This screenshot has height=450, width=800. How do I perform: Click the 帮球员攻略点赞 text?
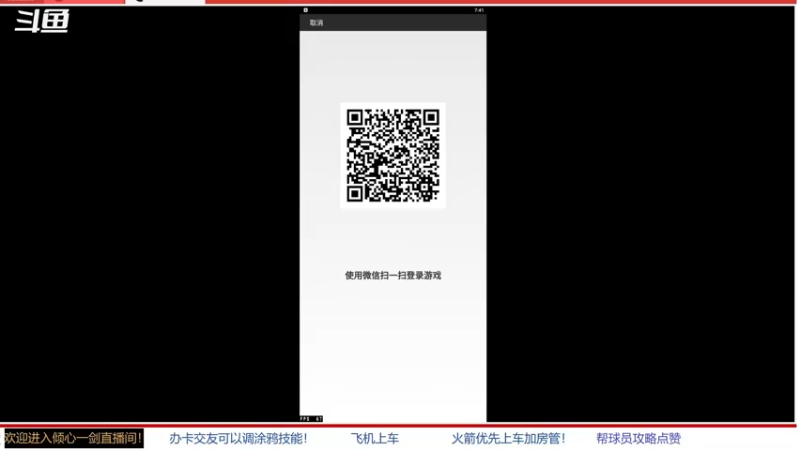pyautogui.click(x=639, y=439)
